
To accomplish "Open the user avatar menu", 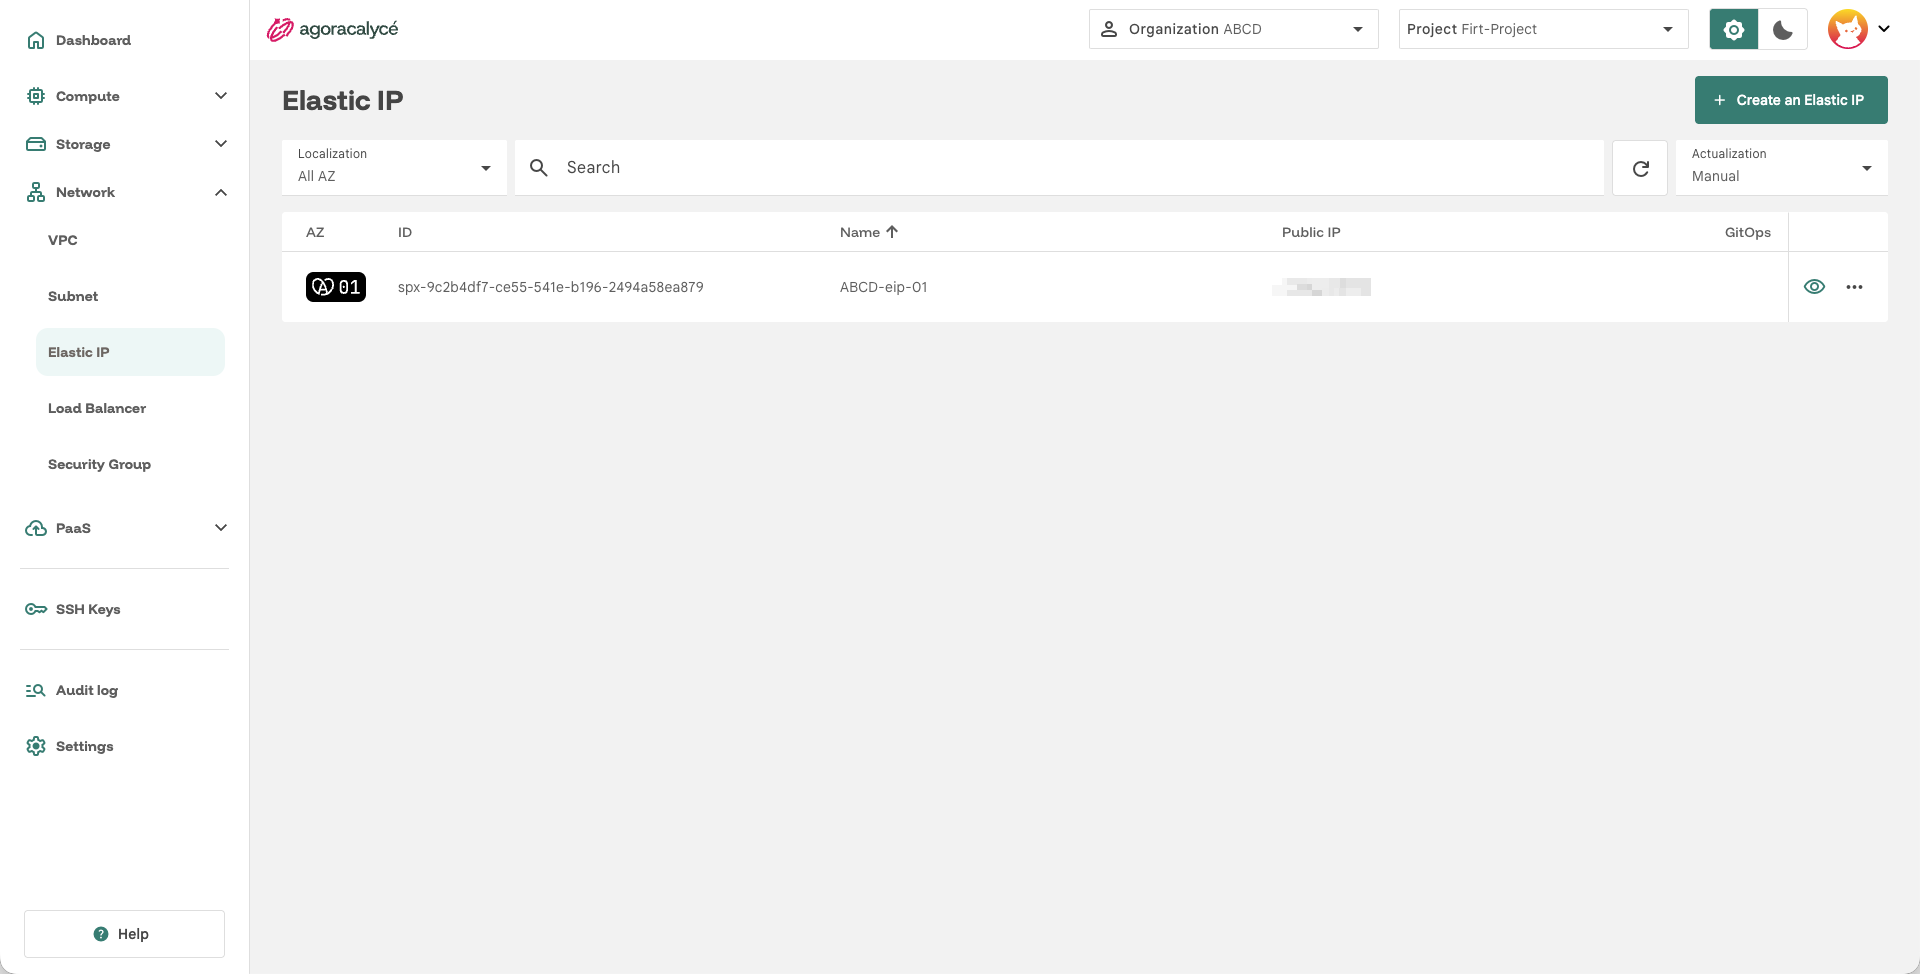I will 1848,29.
